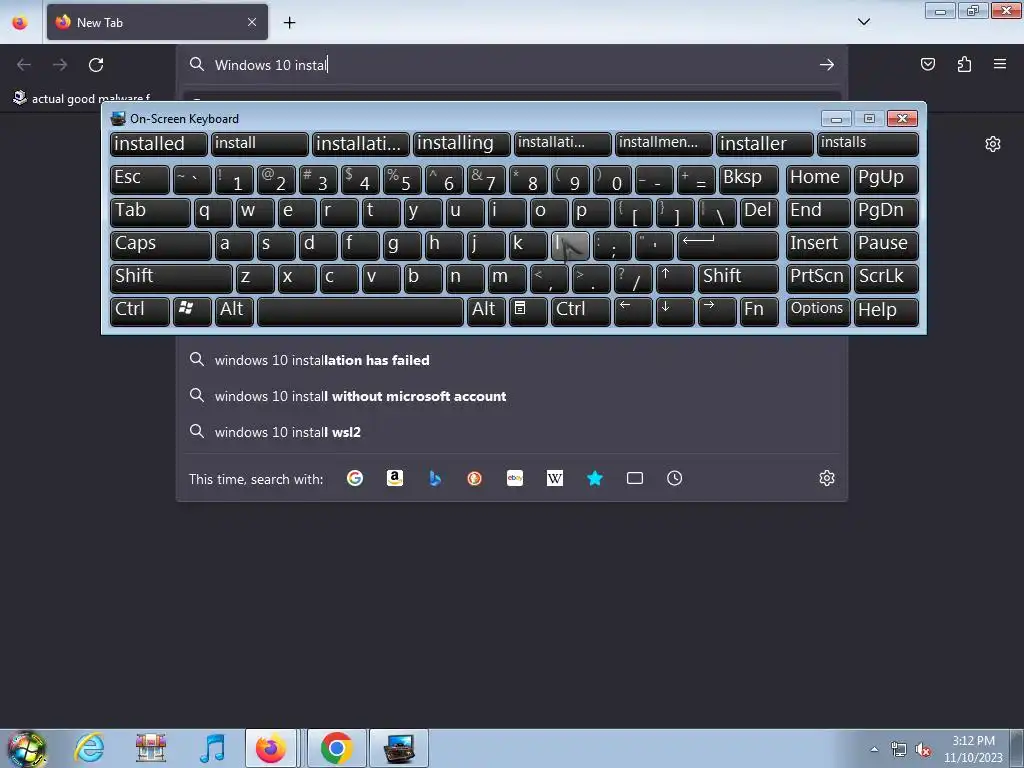Tap the Enter key on keyboard

coord(728,244)
